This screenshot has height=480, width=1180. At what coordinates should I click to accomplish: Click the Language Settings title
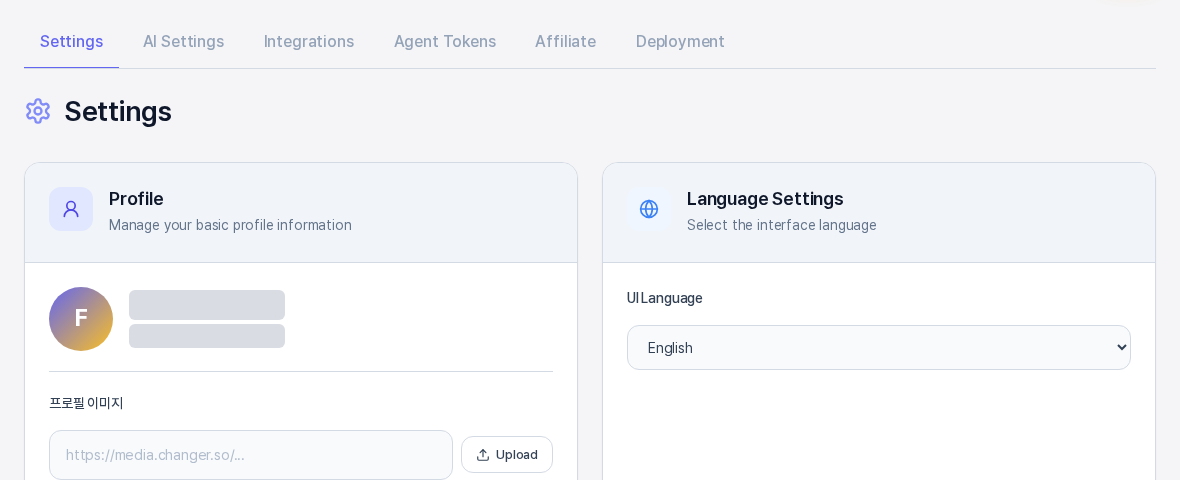tap(765, 199)
